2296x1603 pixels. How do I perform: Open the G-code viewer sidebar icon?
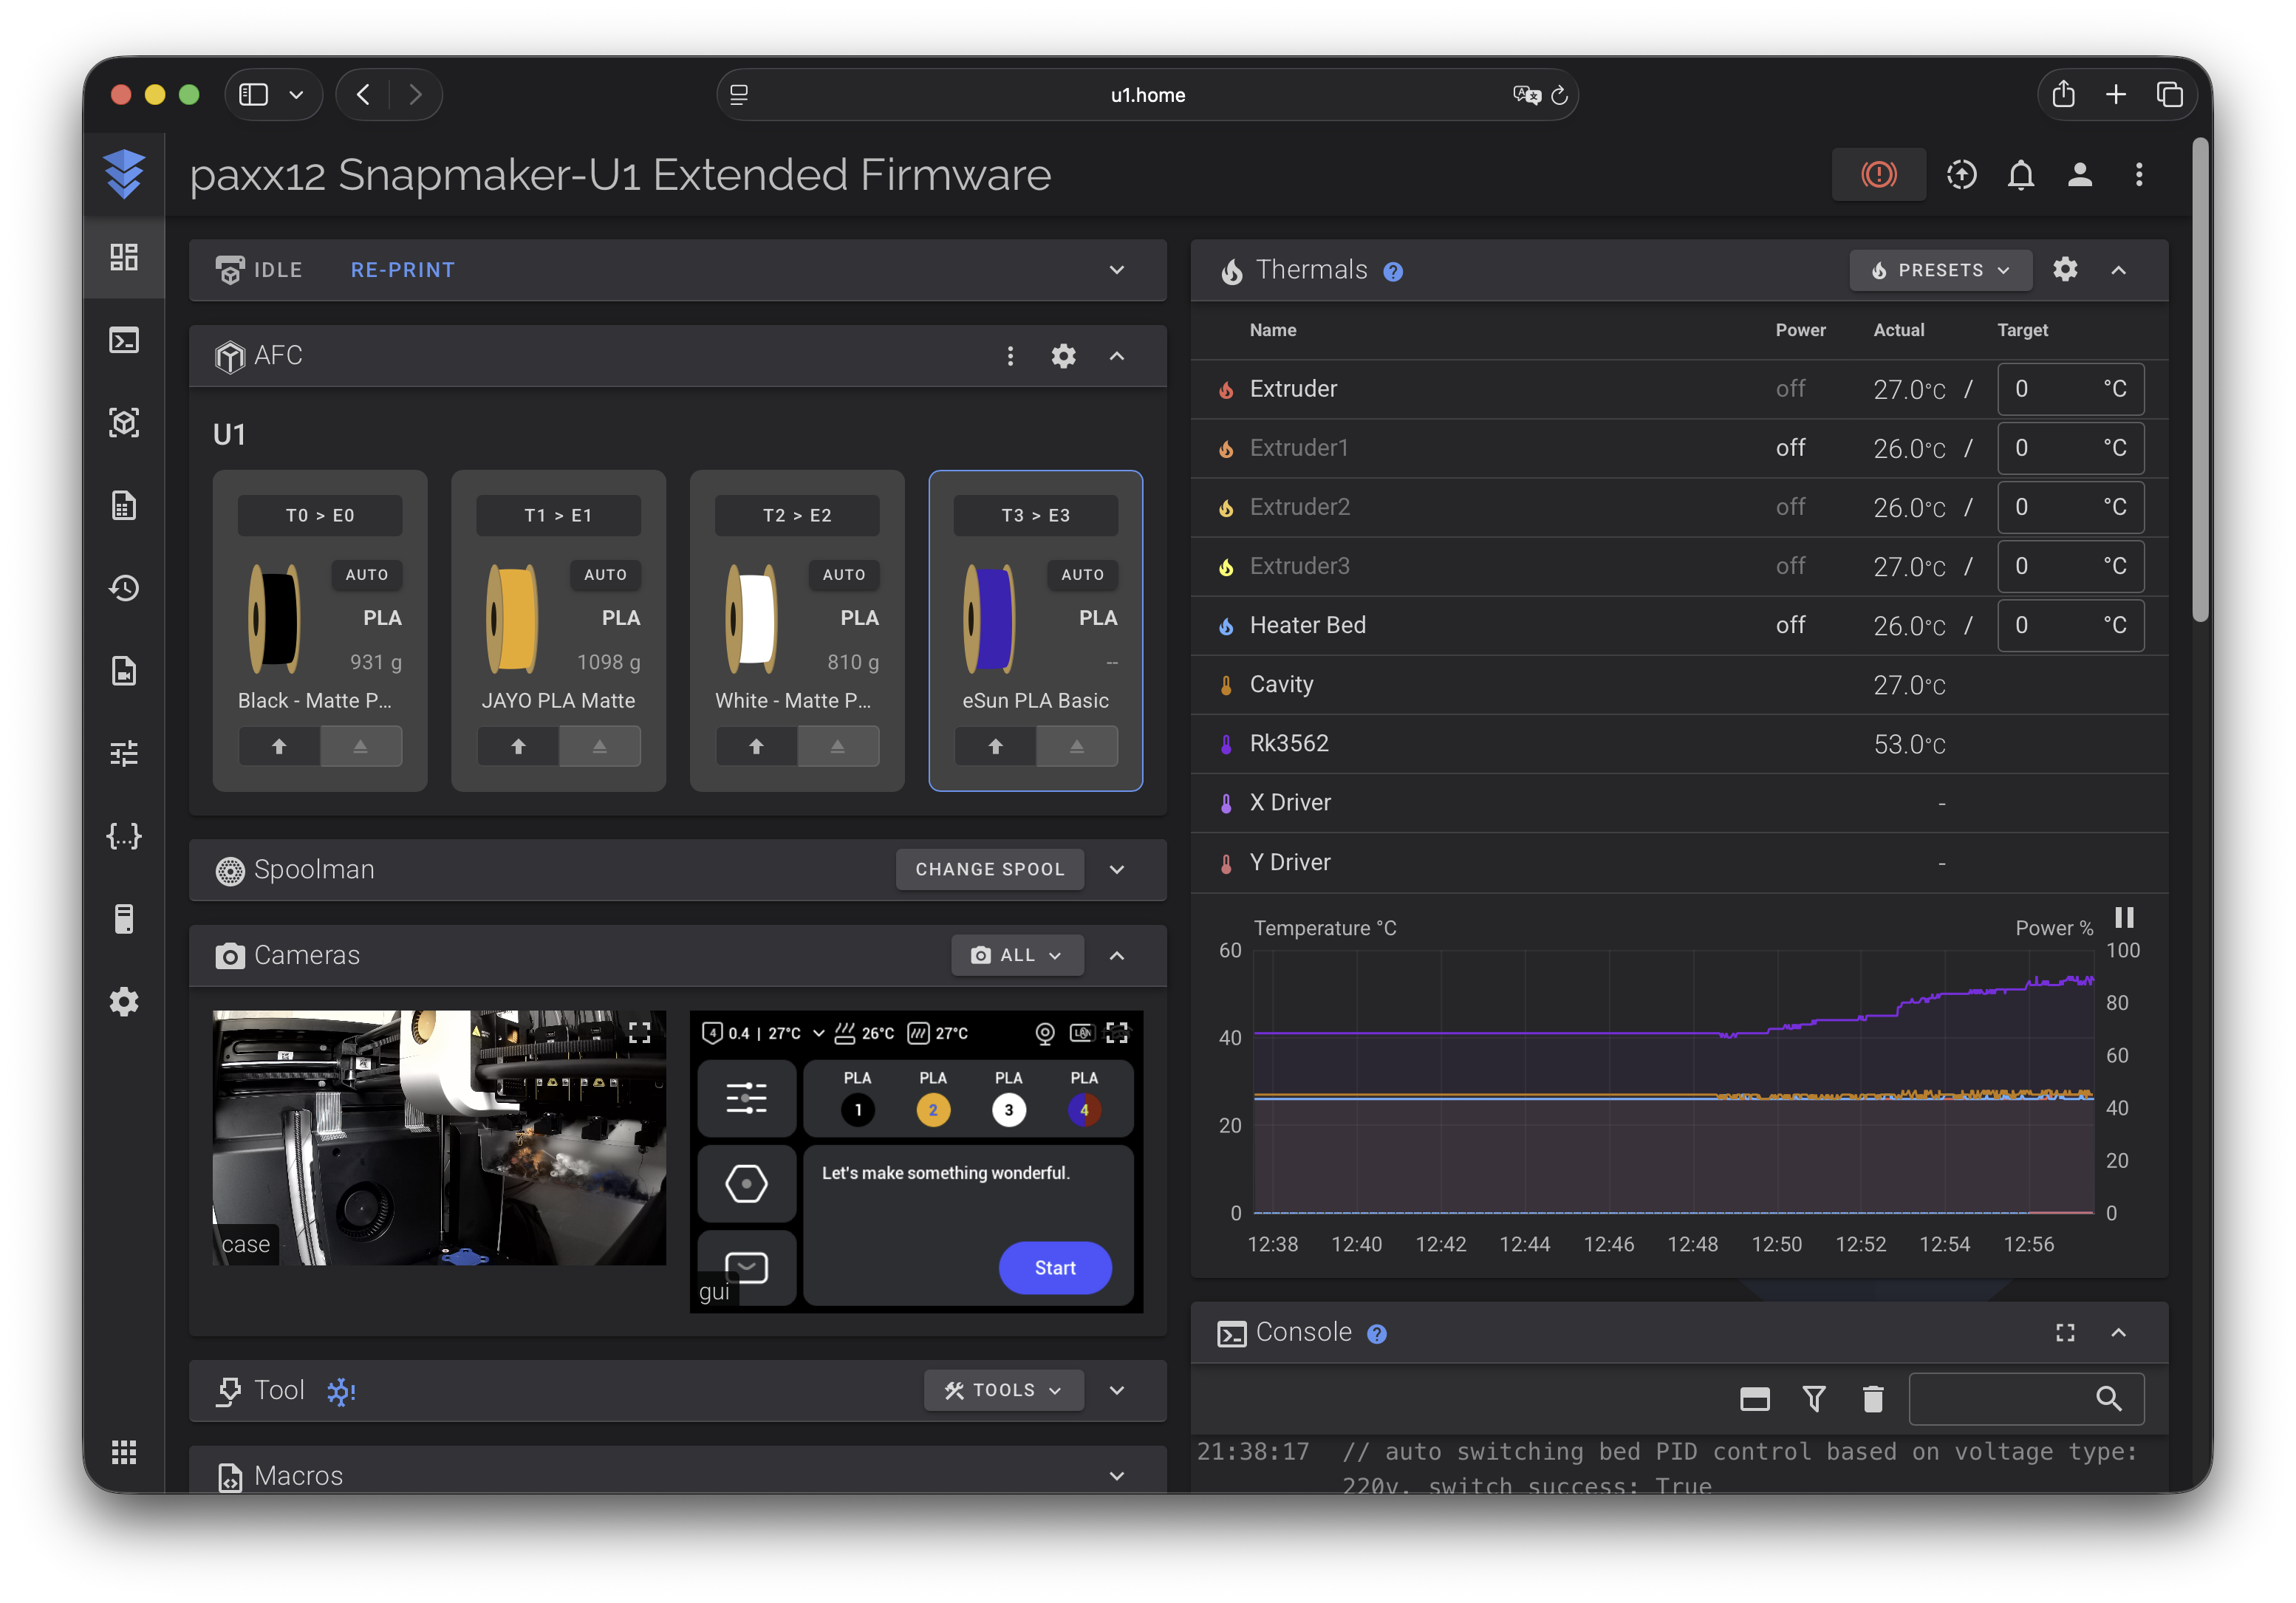click(x=124, y=423)
